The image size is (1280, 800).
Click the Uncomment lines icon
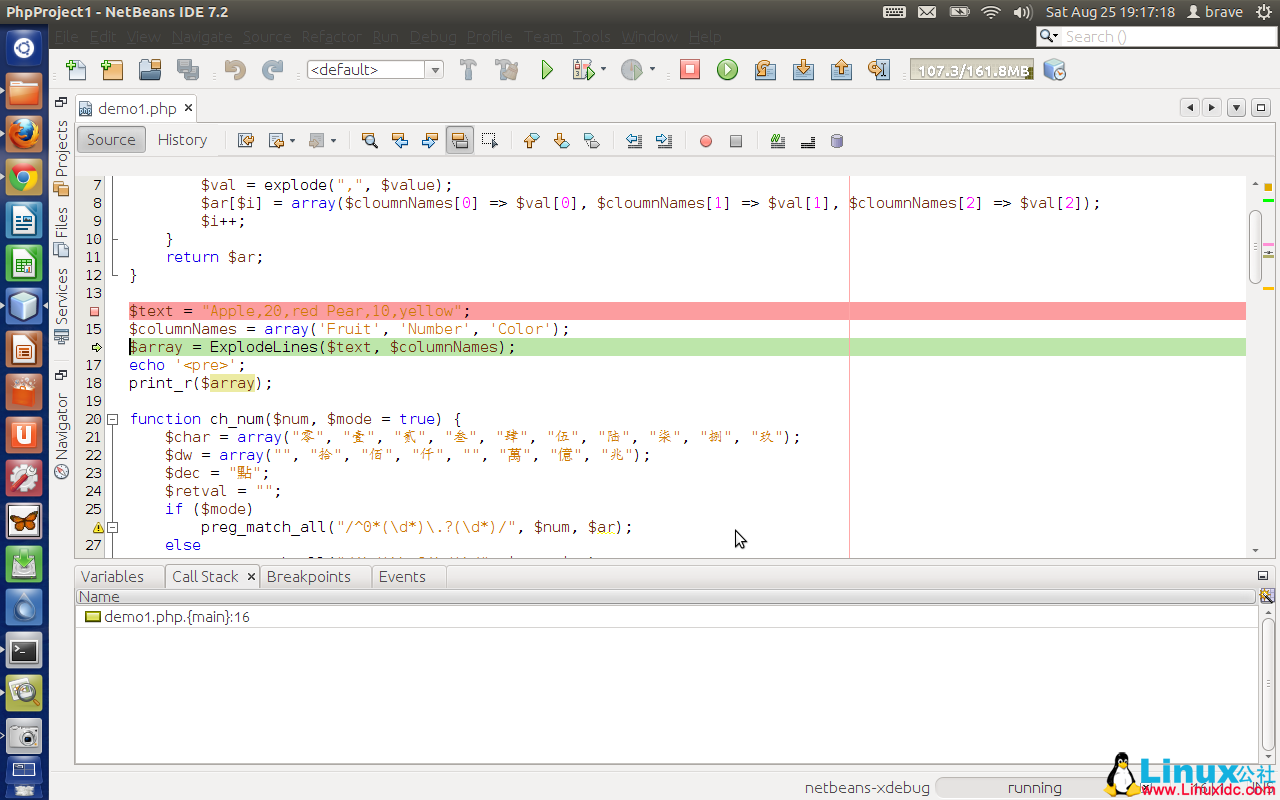[x=808, y=141]
